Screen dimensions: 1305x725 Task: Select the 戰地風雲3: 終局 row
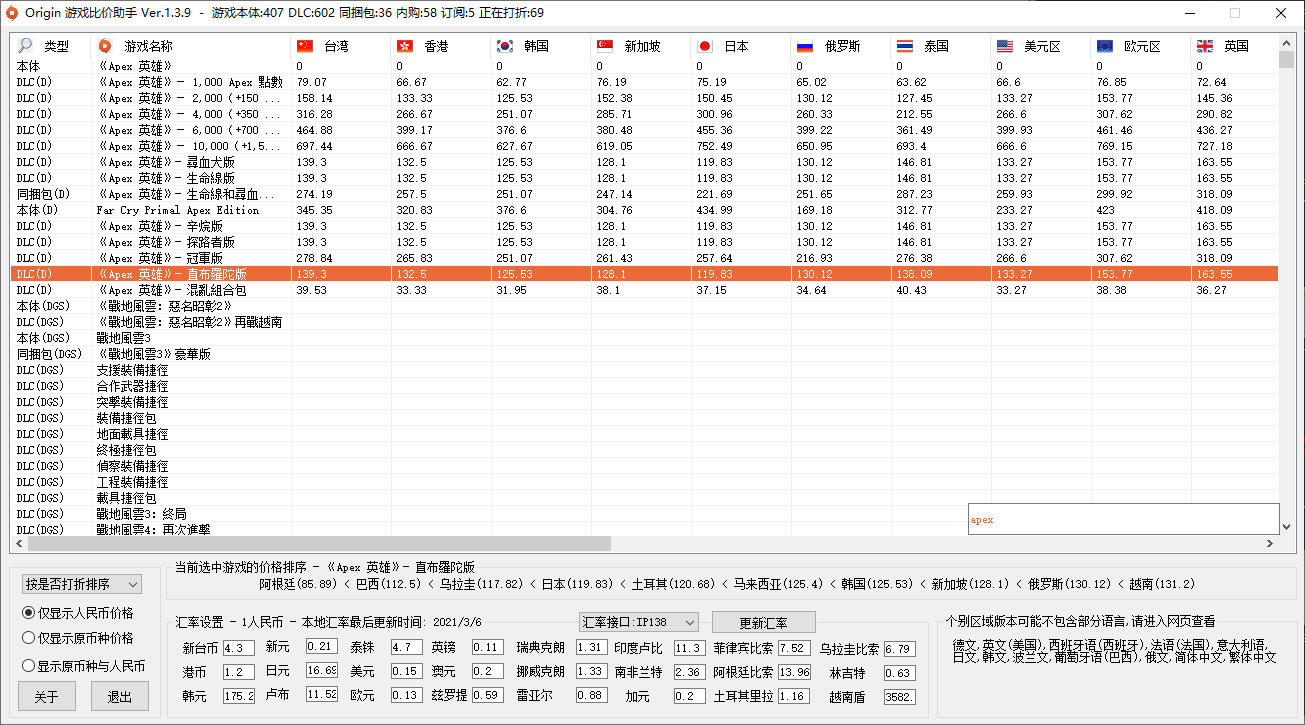click(645, 514)
